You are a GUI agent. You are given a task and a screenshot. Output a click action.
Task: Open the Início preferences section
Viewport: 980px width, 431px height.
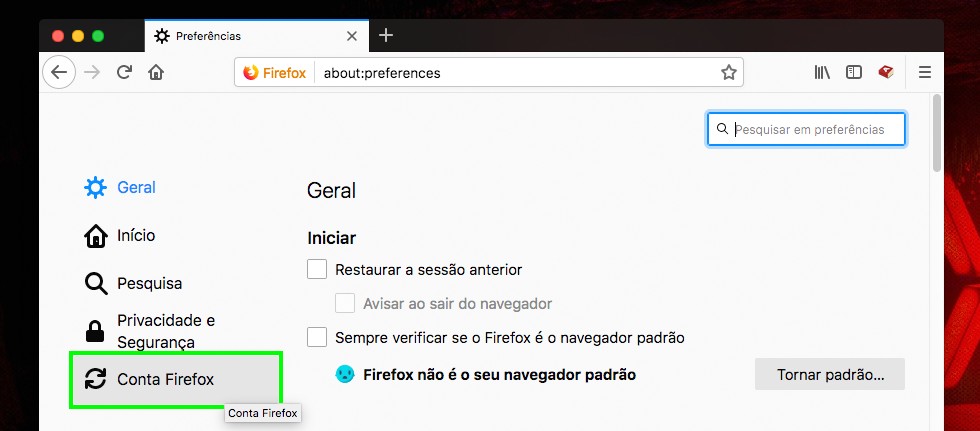[x=135, y=235]
